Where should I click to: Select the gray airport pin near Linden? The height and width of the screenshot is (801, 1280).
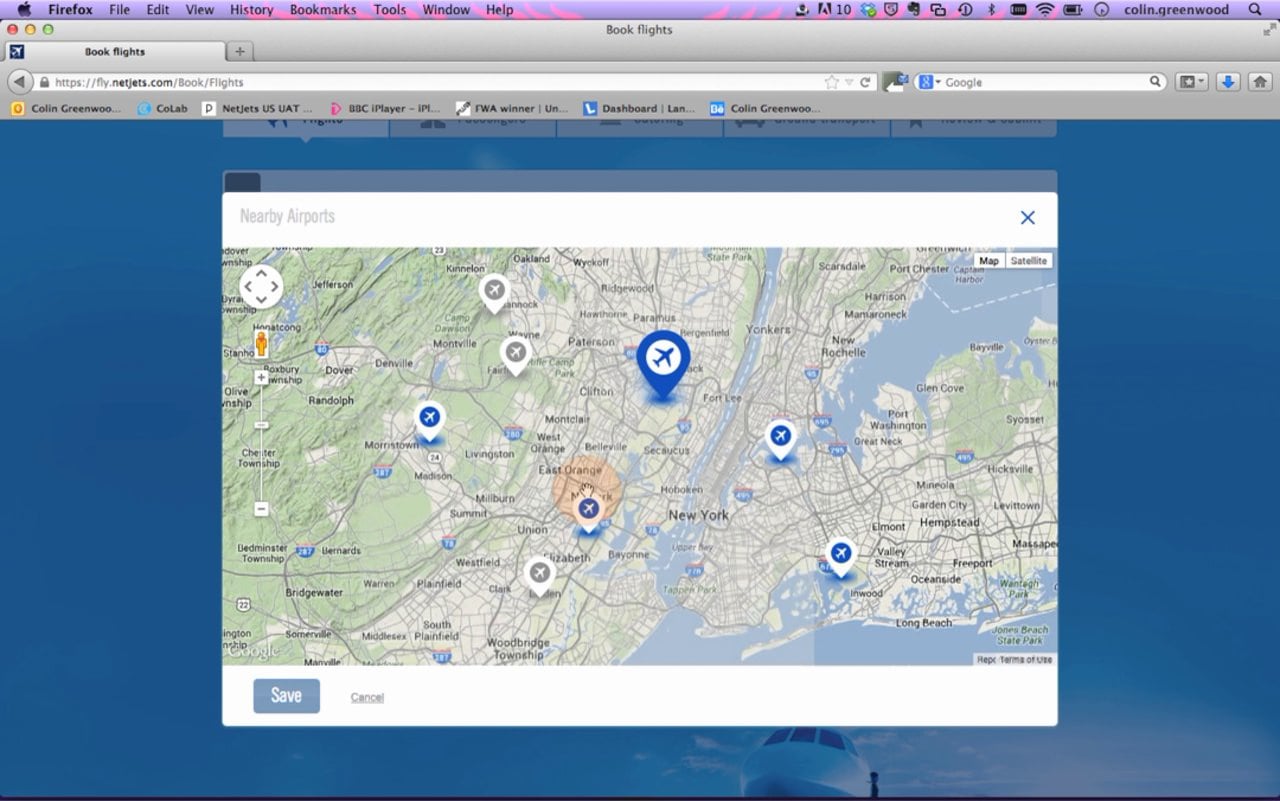point(540,576)
